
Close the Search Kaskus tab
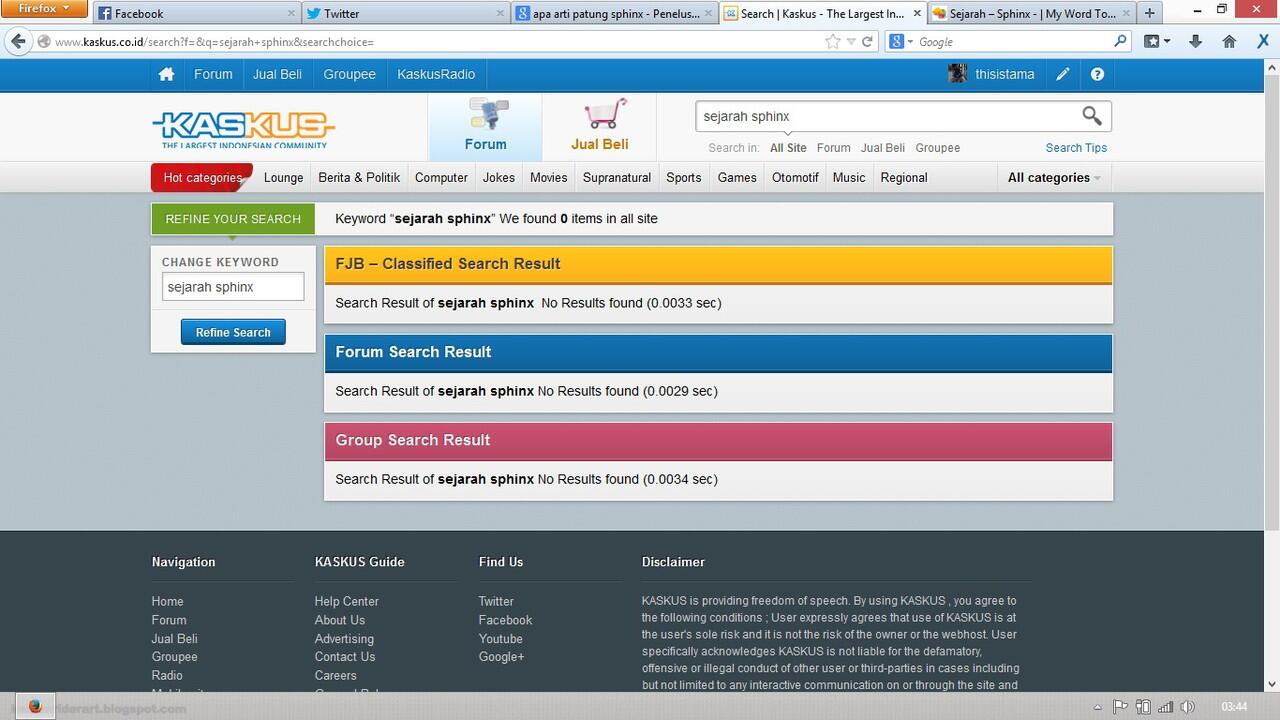[917, 13]
